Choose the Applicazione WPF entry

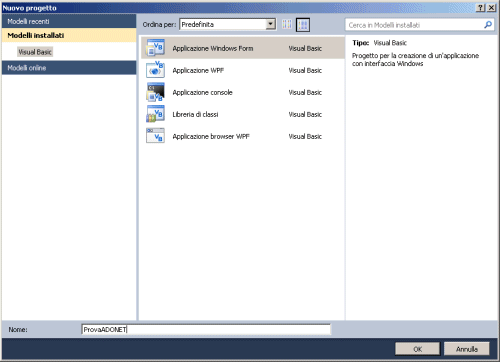[x=243, y=70]
